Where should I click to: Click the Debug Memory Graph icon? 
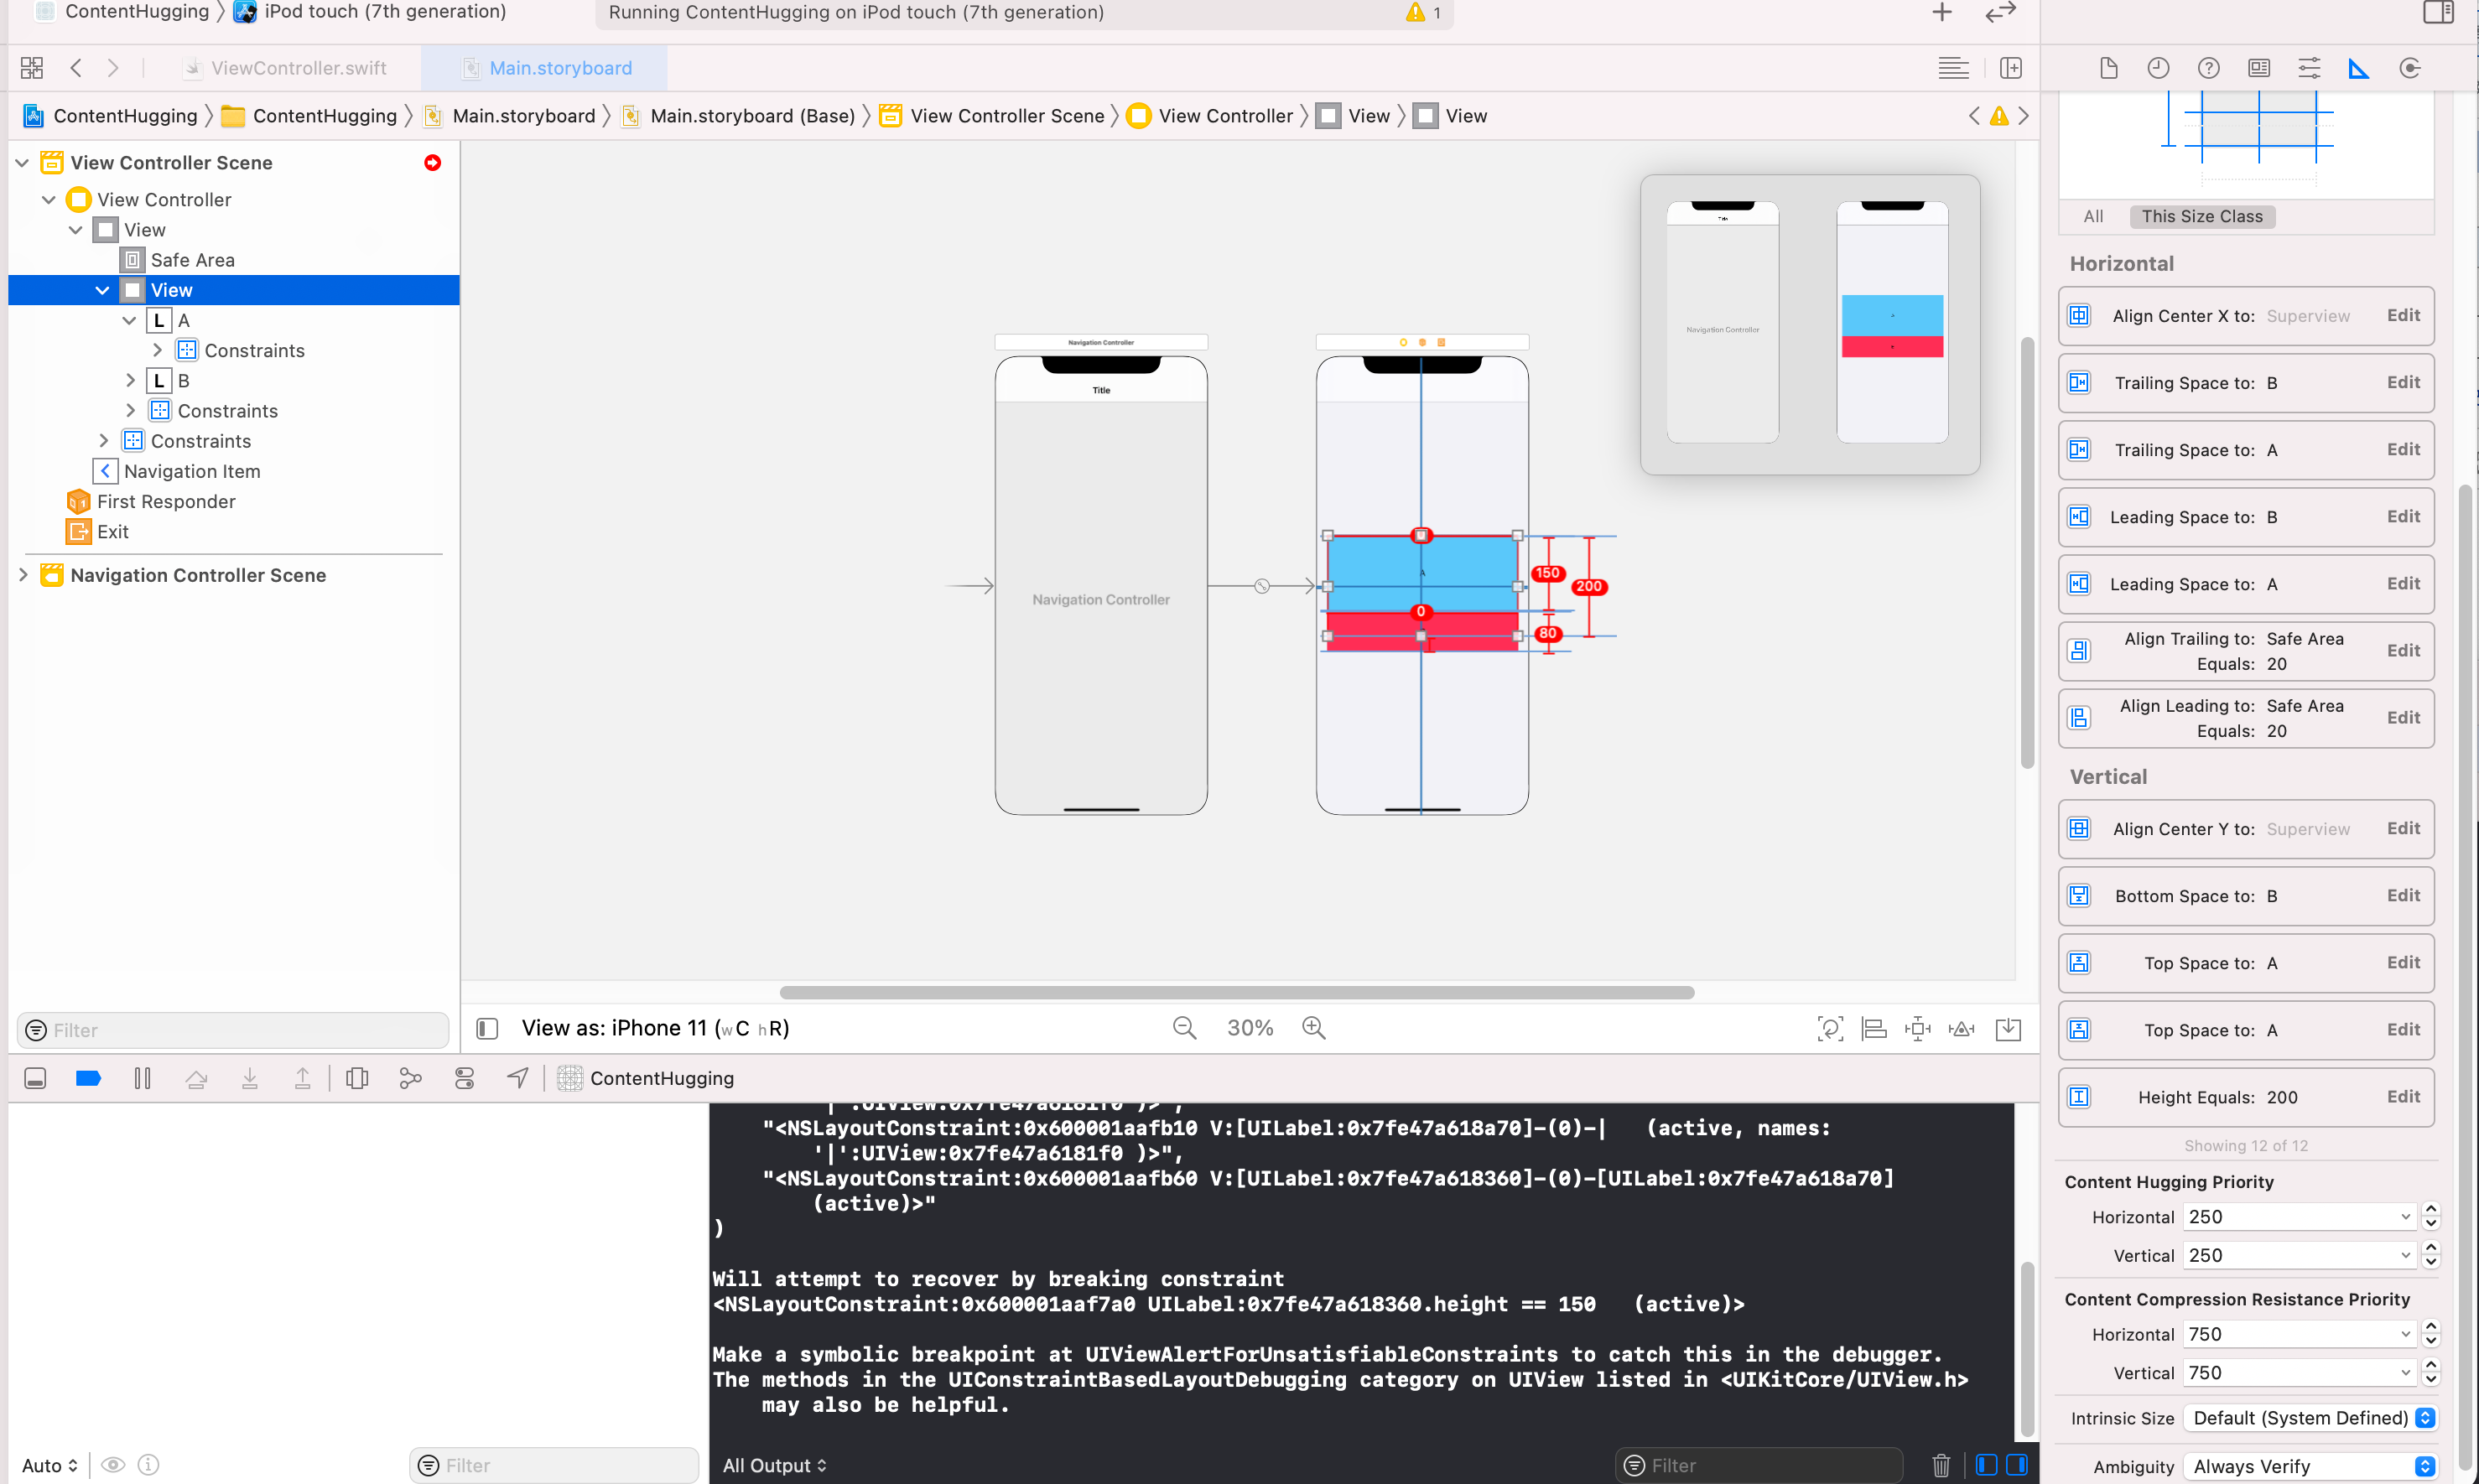(x=410, y=1078)
